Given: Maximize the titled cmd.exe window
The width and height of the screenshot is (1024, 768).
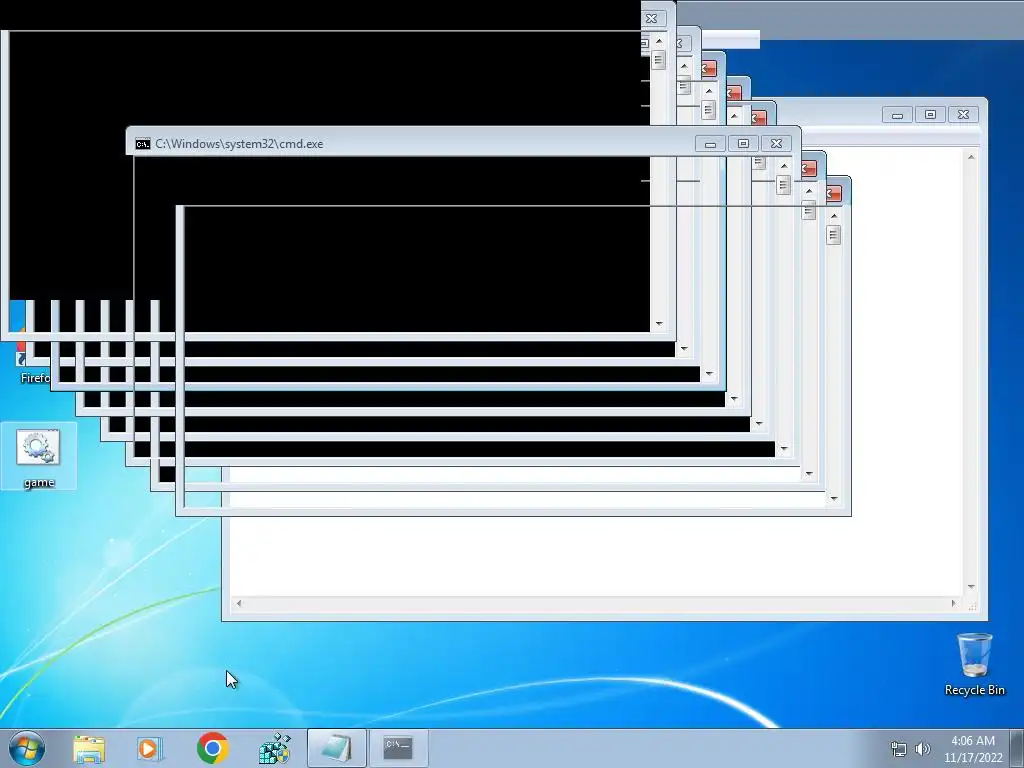Looking at the screenshot, I should point(743,144).
